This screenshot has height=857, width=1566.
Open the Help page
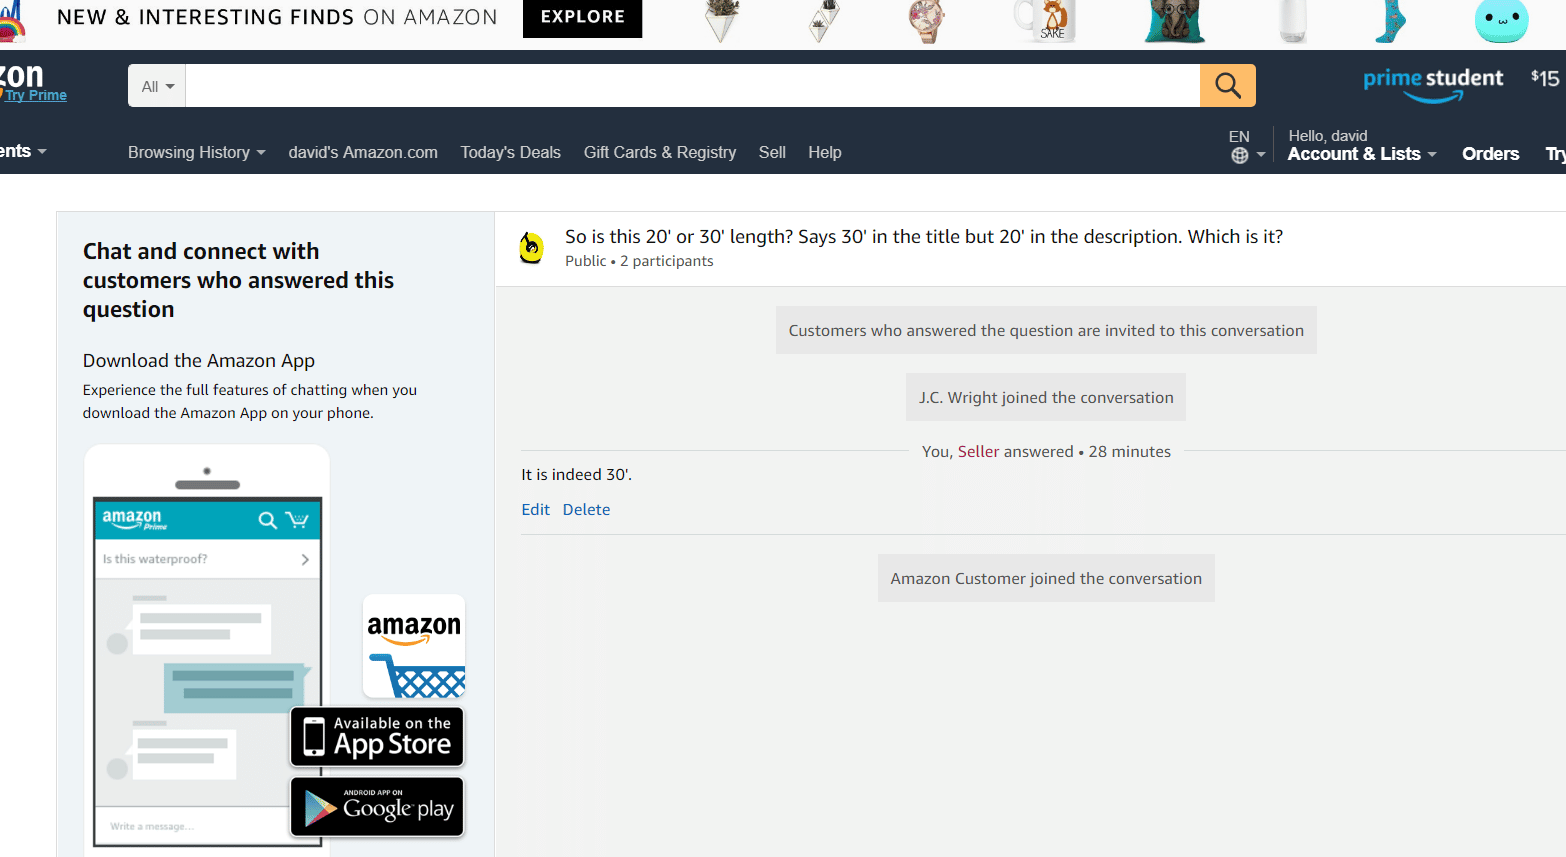click(825, 152)
